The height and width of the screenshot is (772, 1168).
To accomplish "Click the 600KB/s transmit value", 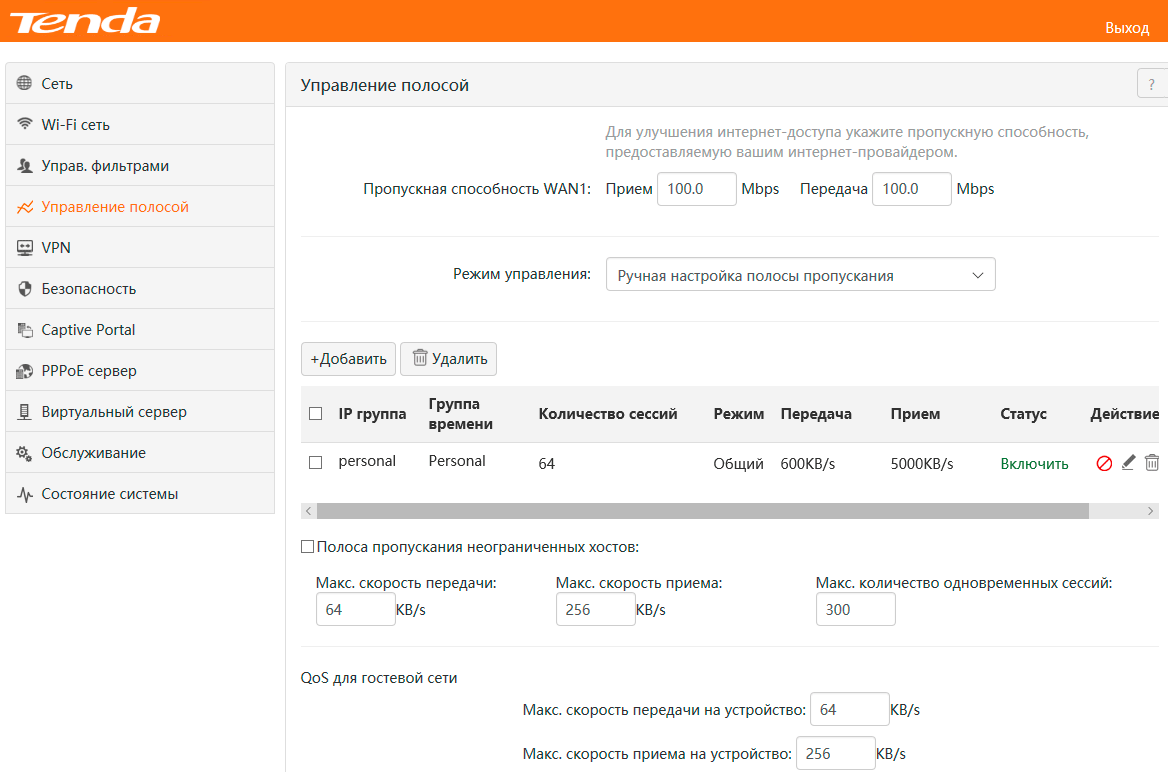I will [807, 463].
